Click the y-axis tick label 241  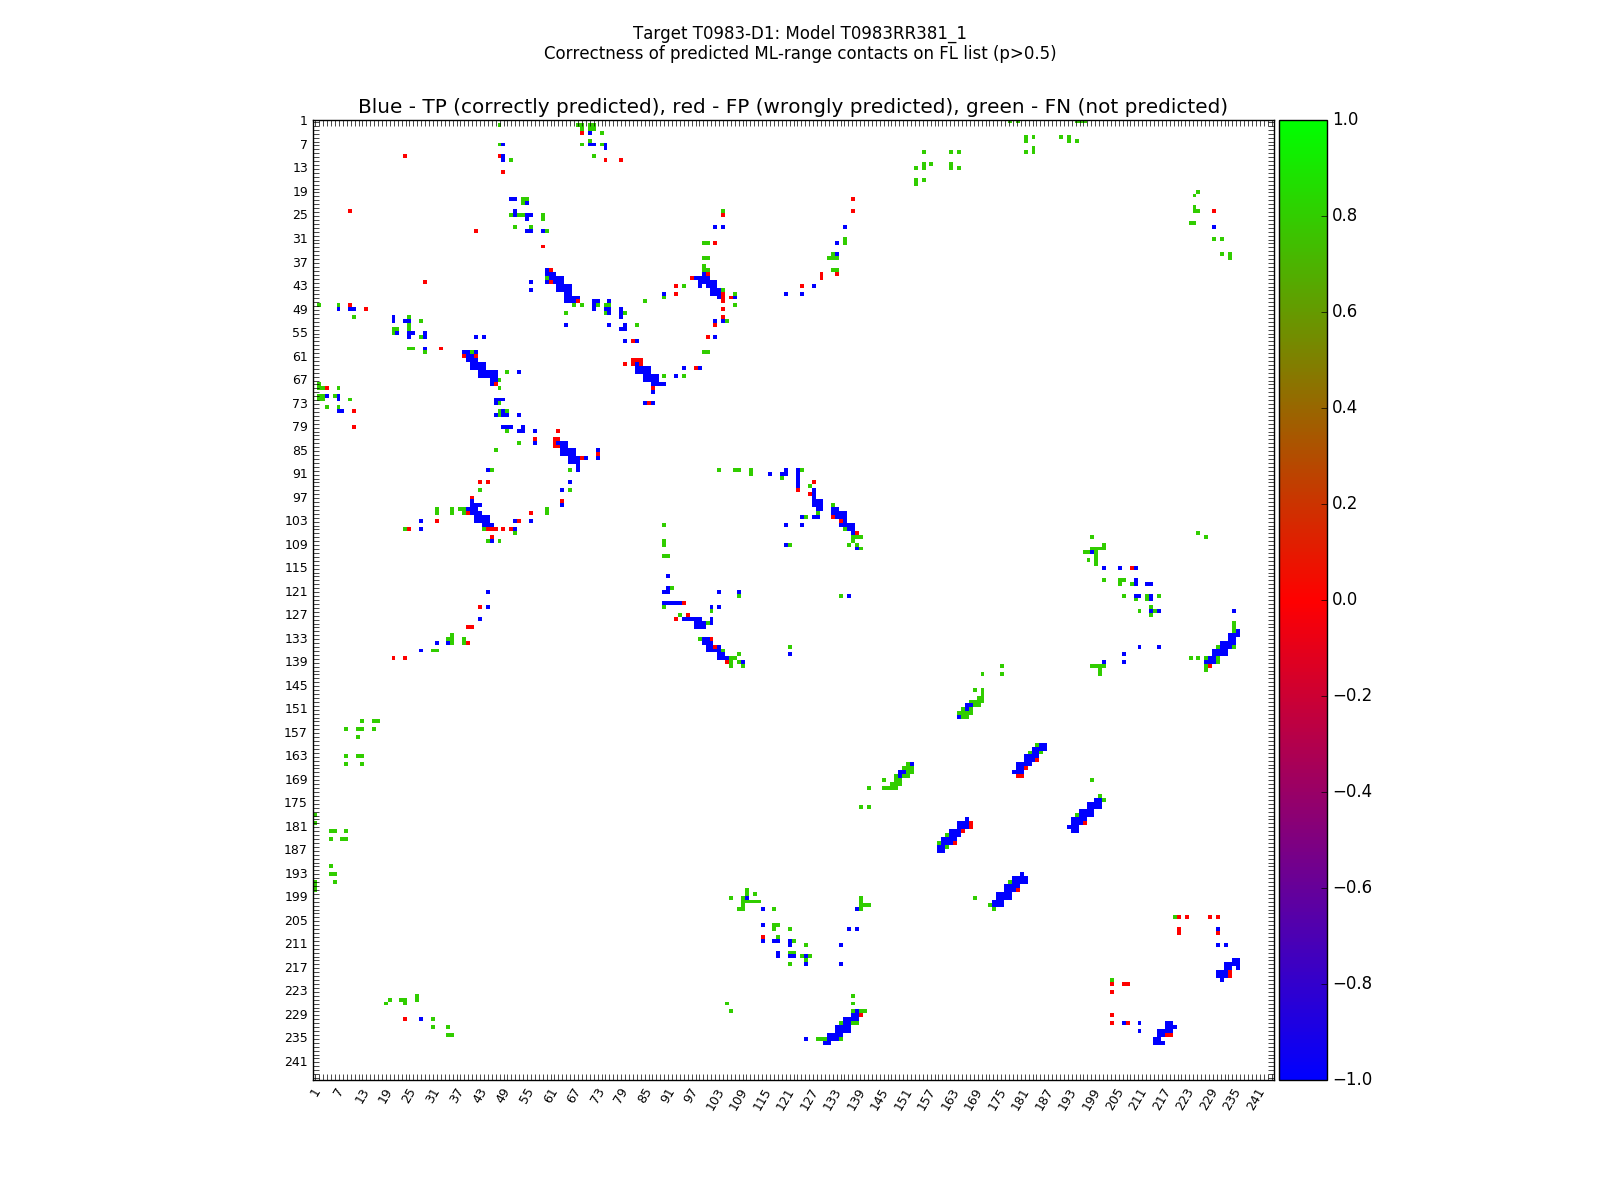pos(296,1062)
